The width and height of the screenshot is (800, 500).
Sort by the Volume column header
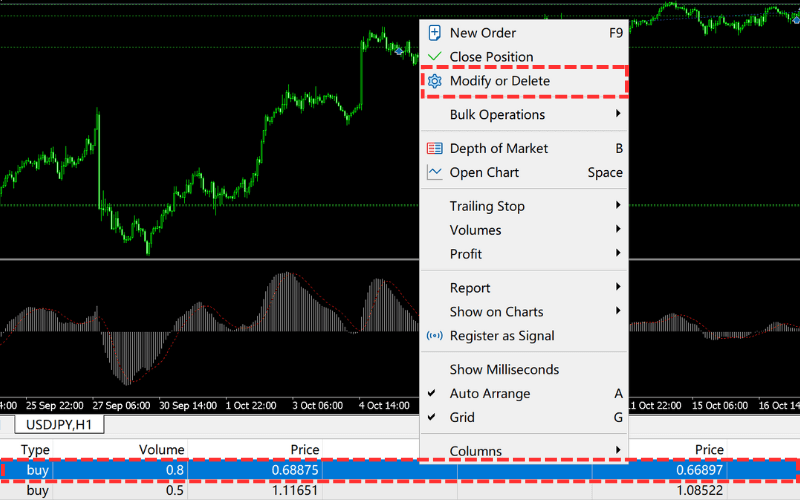161,450
